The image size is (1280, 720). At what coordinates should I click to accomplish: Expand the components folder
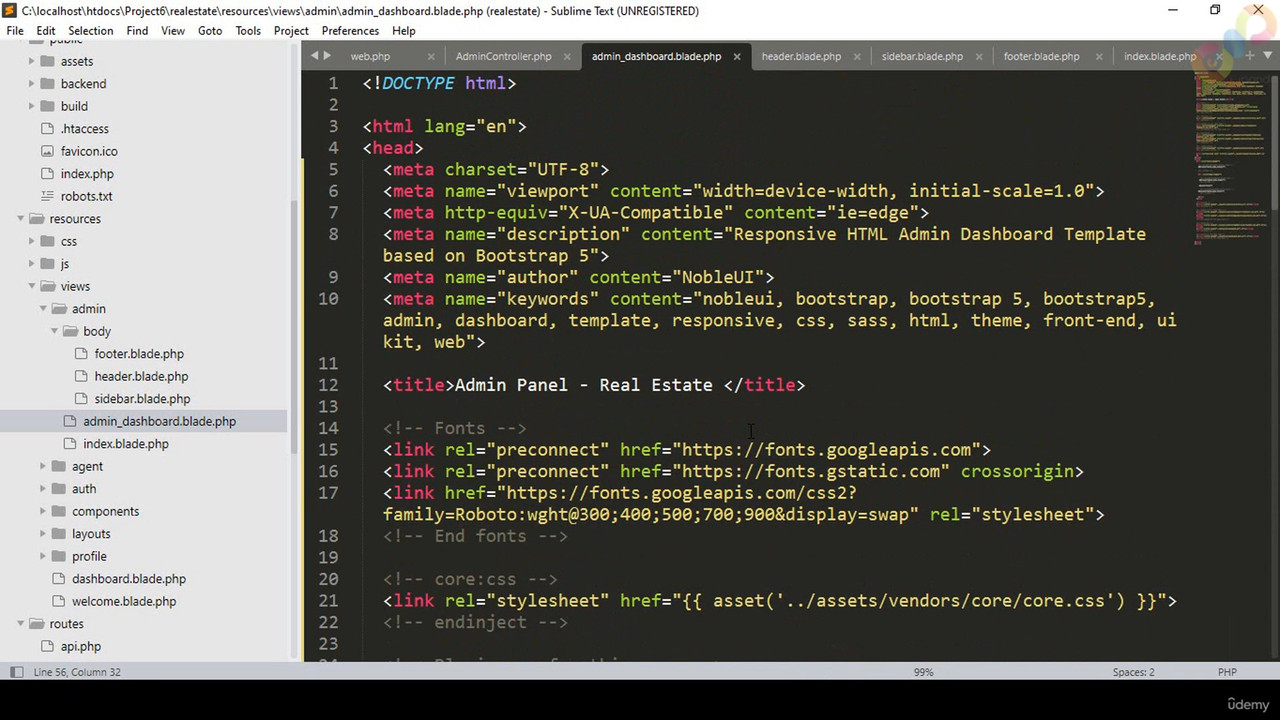point(43,511)
